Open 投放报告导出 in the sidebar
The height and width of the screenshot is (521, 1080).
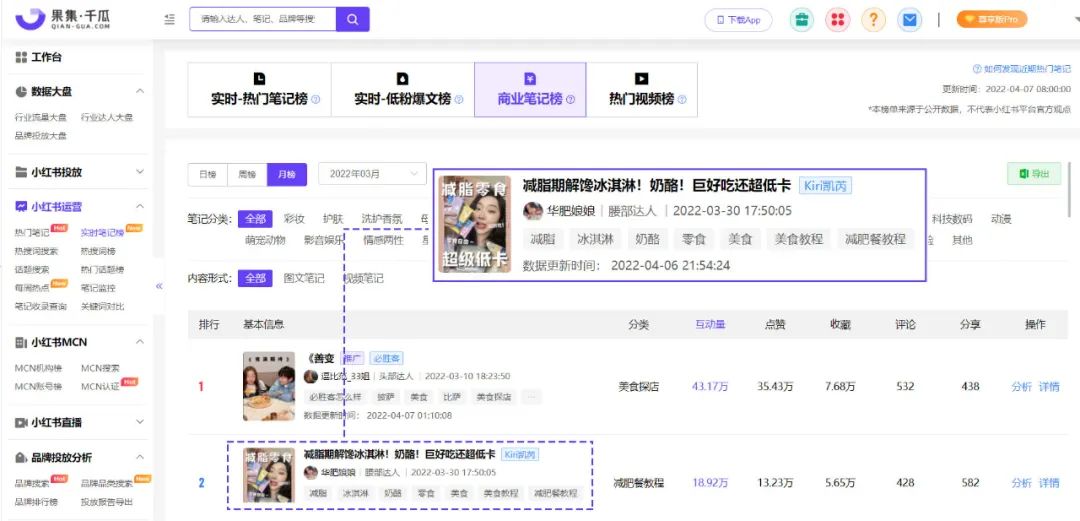click(x=106, y=502)
